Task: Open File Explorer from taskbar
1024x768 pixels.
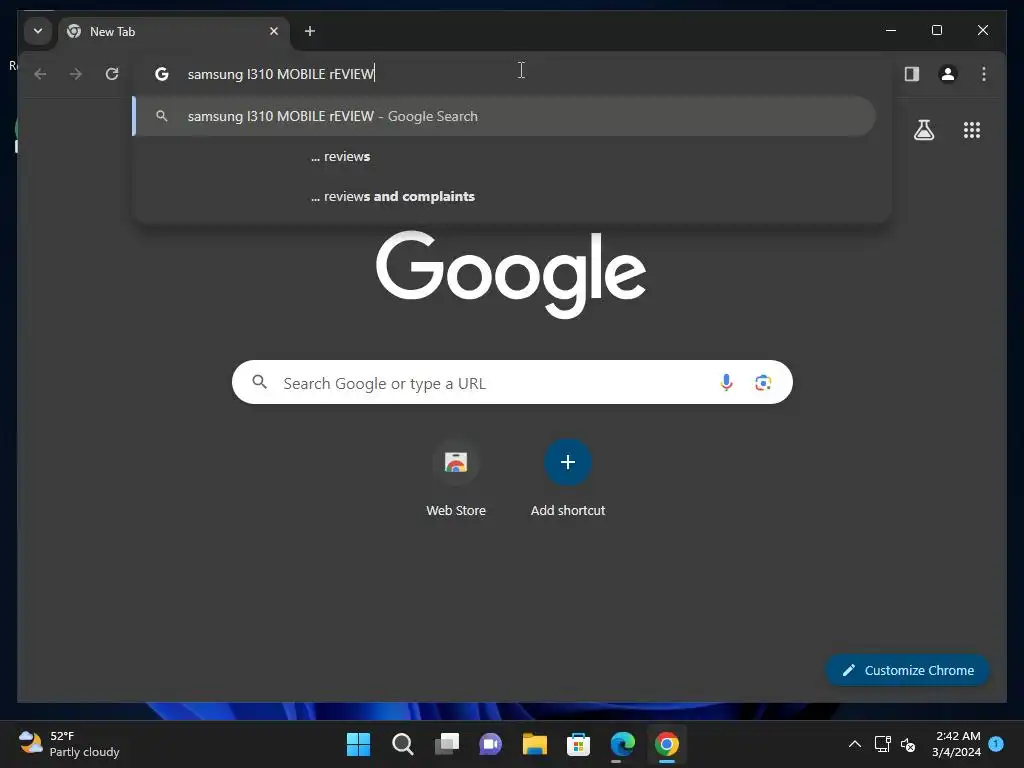Action: [534, 744]
